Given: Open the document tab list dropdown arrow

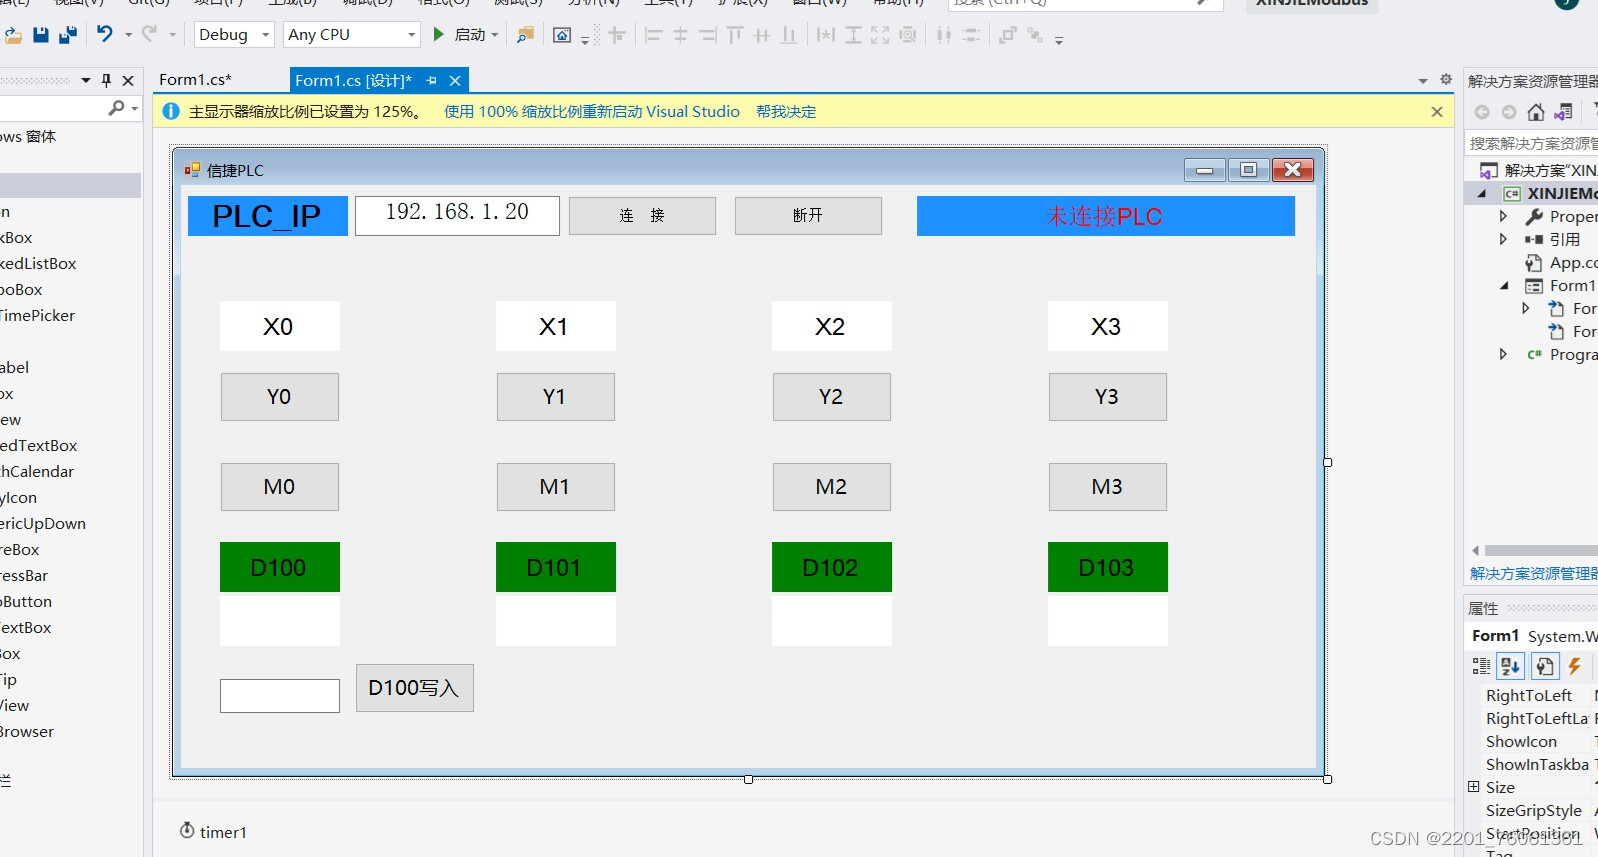Looking at the screenshot, I should click(x=1423, y=81).
